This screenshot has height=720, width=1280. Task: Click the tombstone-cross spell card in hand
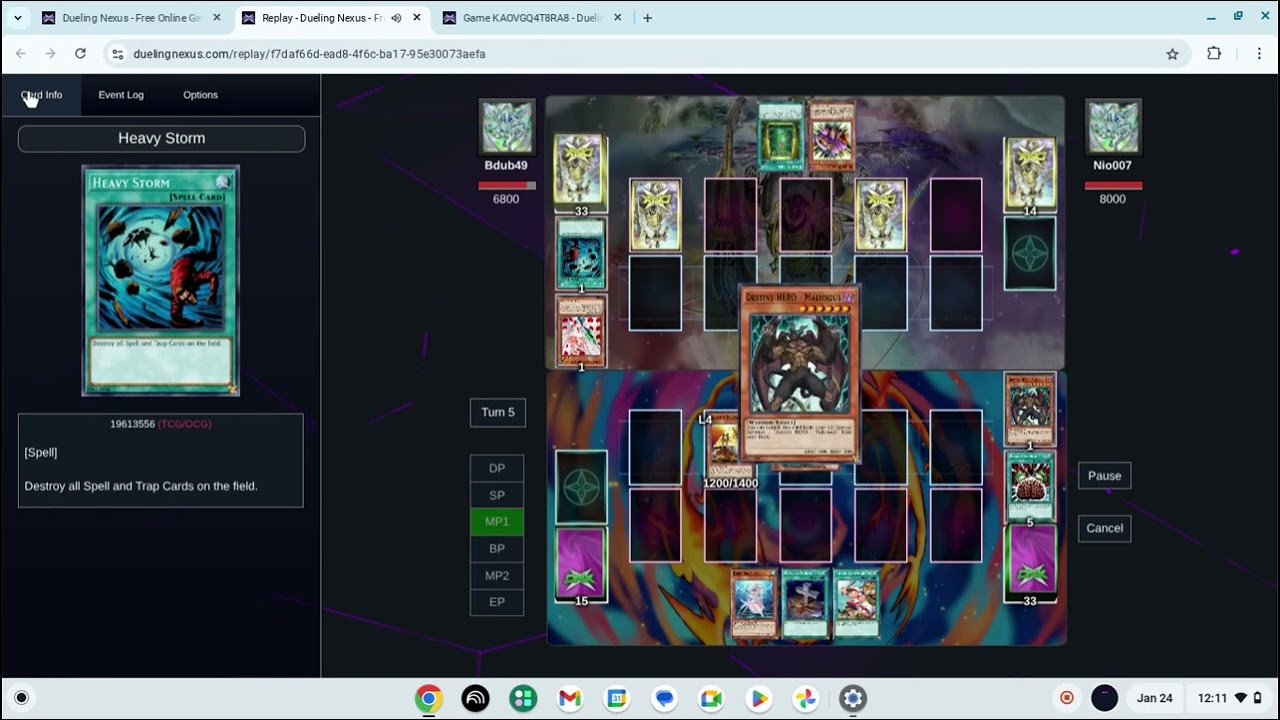pyautogui.click(x=805, y=603)
